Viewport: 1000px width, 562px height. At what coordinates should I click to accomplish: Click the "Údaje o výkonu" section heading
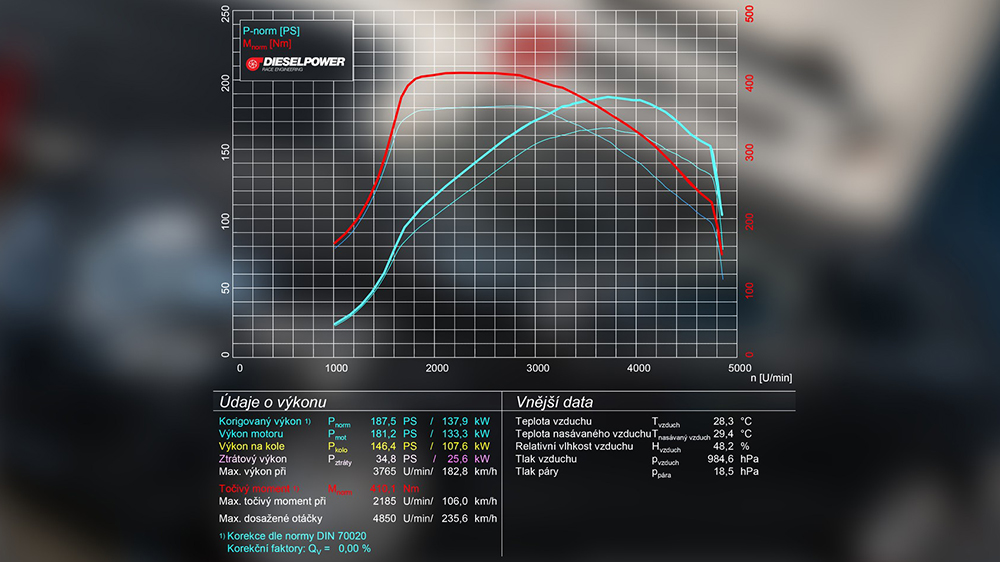(x=272, y=402)
